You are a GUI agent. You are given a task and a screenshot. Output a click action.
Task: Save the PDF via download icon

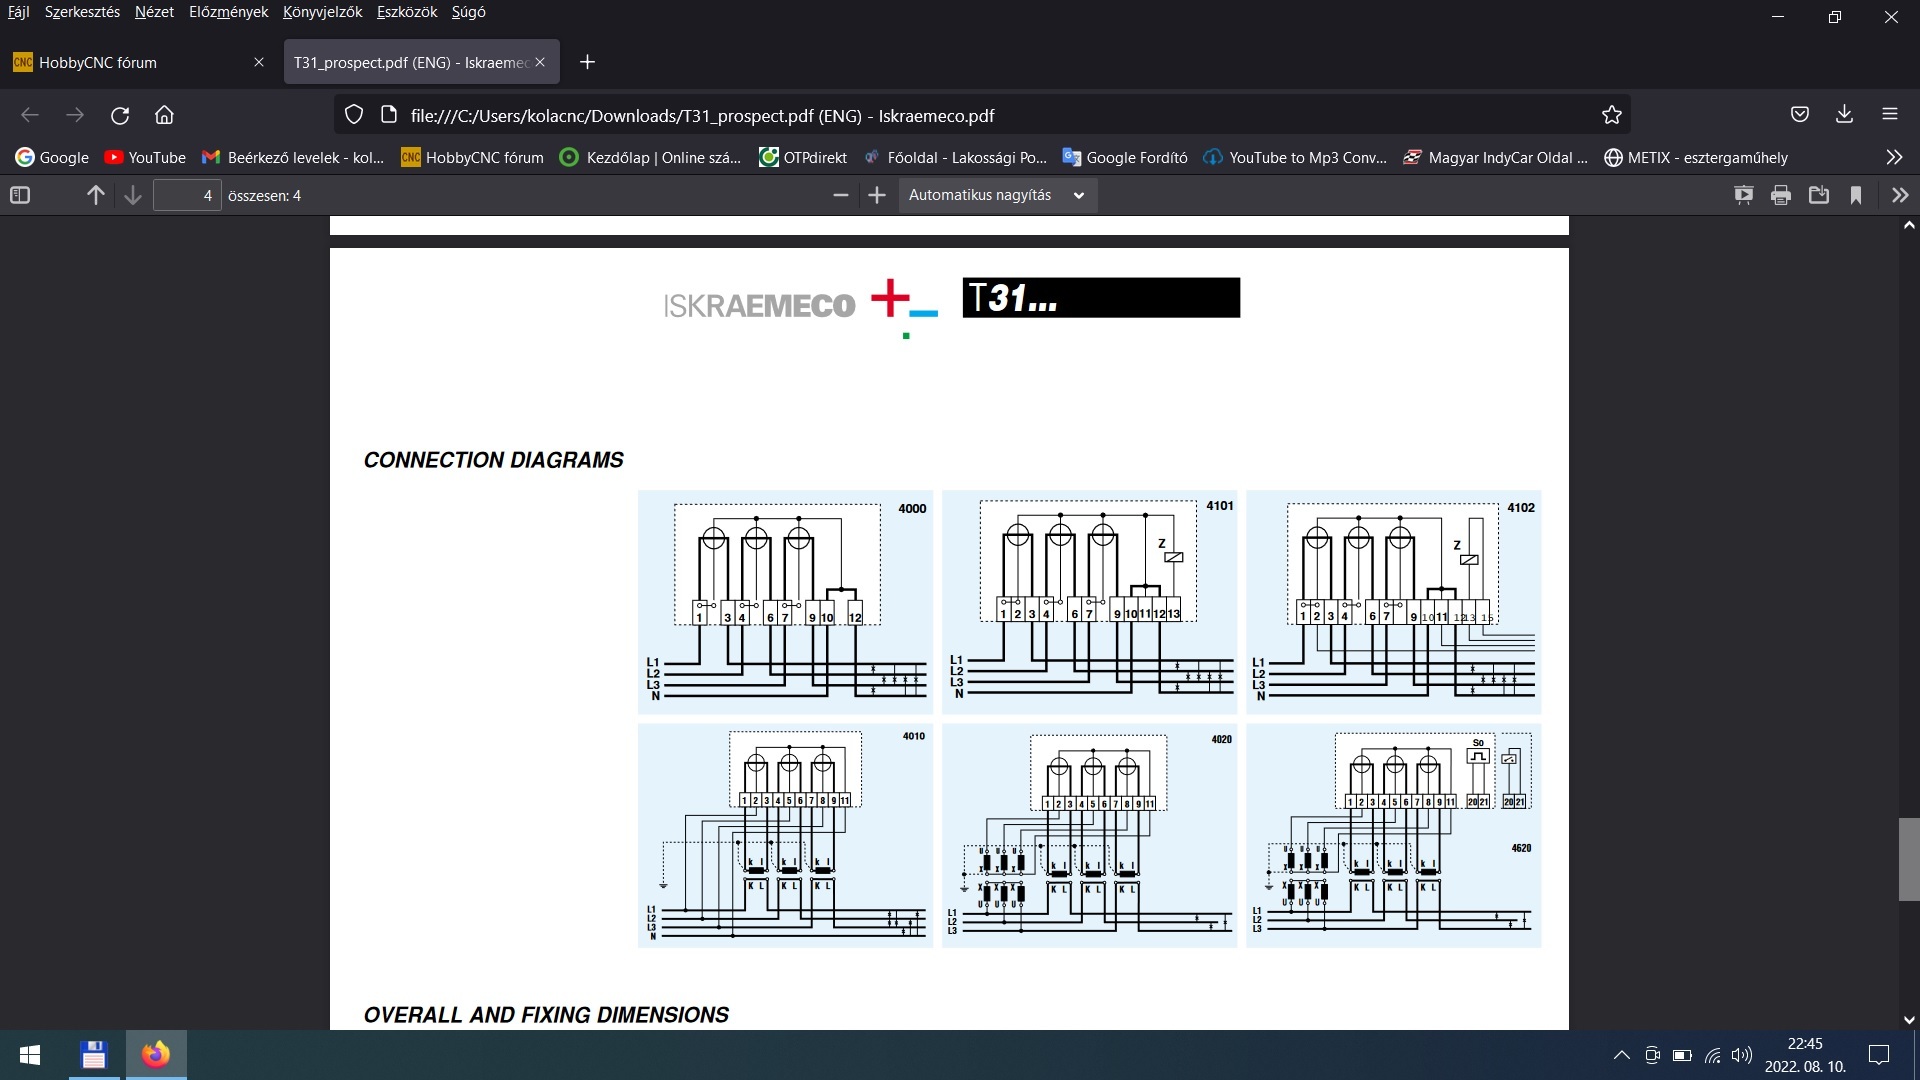point(1819,195)
